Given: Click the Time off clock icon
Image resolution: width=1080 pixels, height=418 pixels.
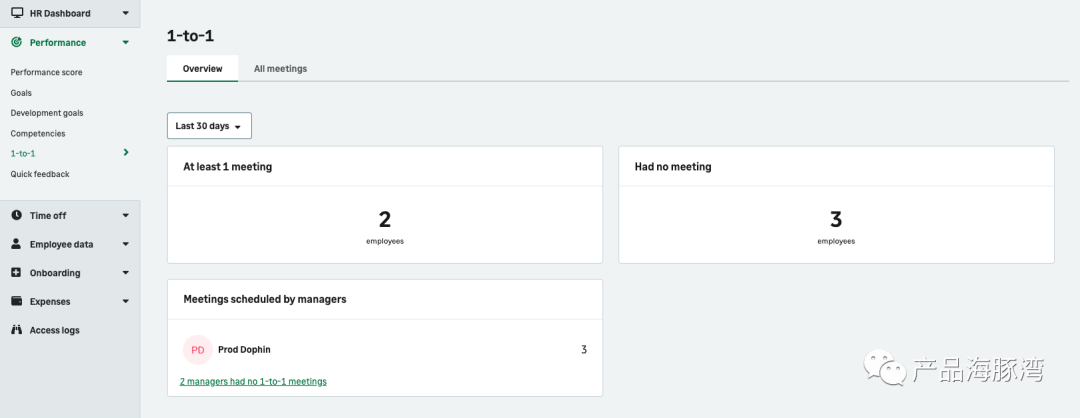Looking at the screenshot, I should [16, 216].
